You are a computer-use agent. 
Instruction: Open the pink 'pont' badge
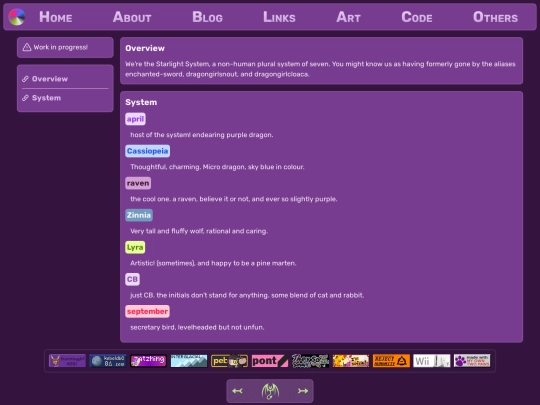point(270,361)
